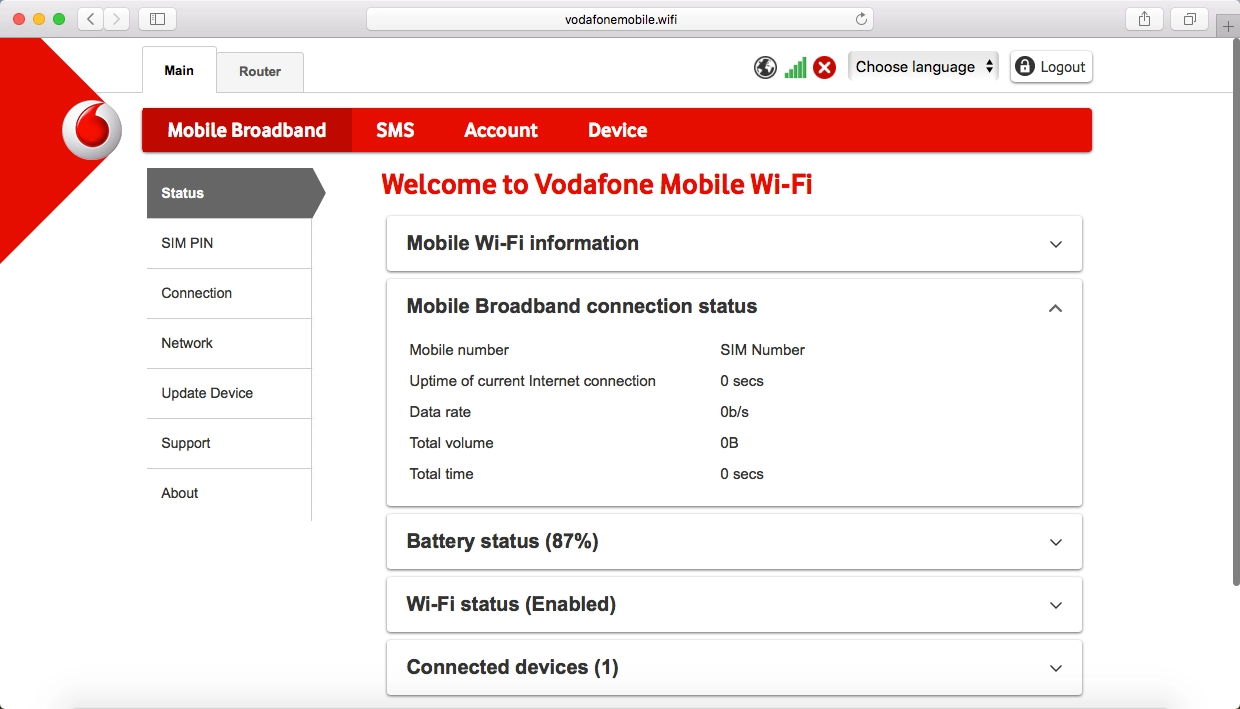Click the address bar showing vodafonemobile.wifi

pos(618,17)
